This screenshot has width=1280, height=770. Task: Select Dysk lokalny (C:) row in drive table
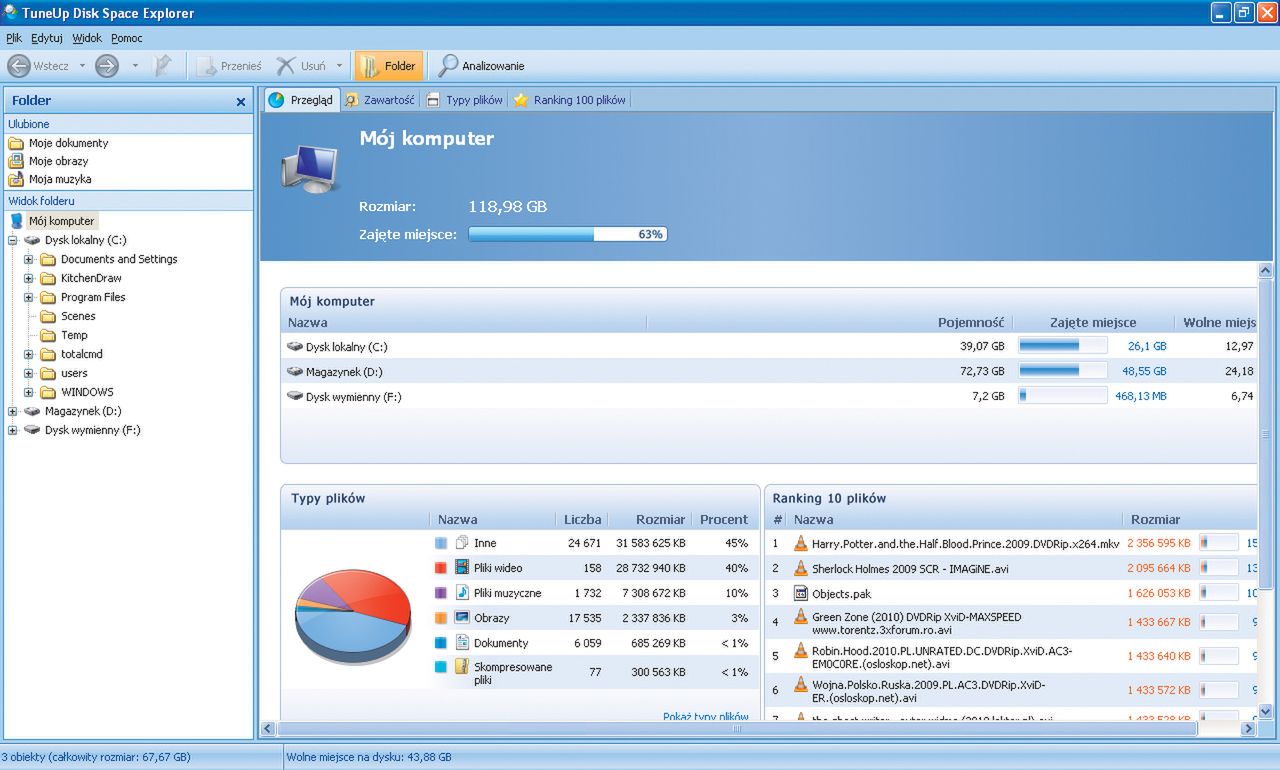(768, 346)
